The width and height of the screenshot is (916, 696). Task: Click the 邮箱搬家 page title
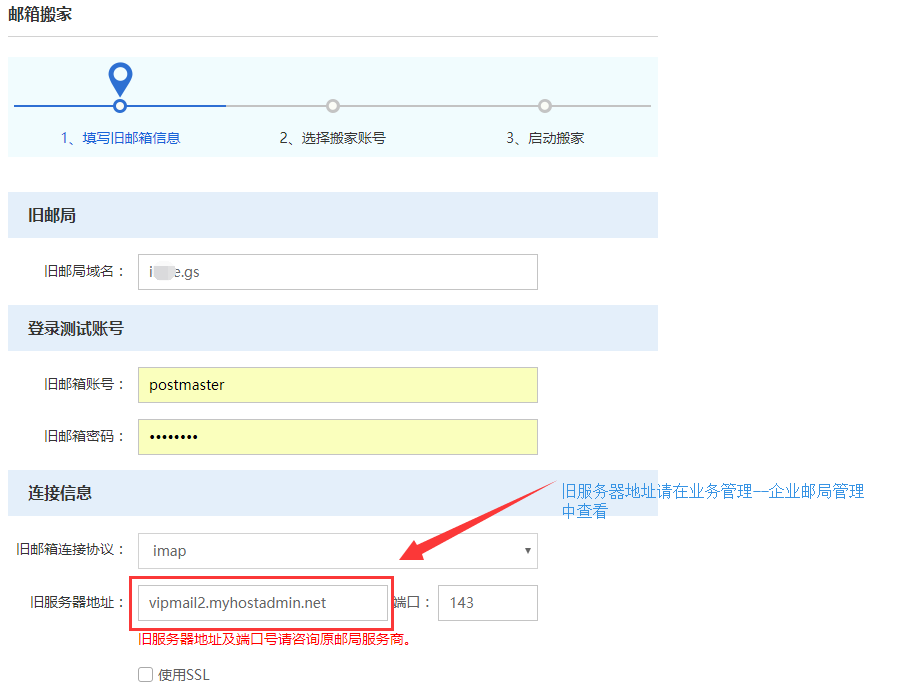[x=40, y=15]
